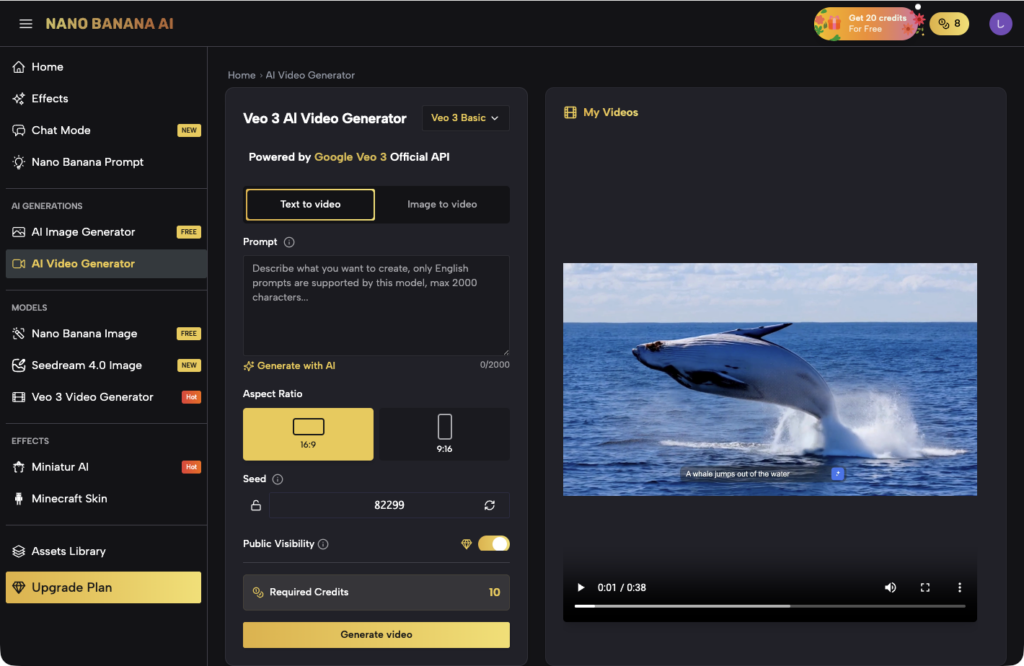The image size is (1024, 666).
Task: Open video more options menu
Action: coord(959,588)
